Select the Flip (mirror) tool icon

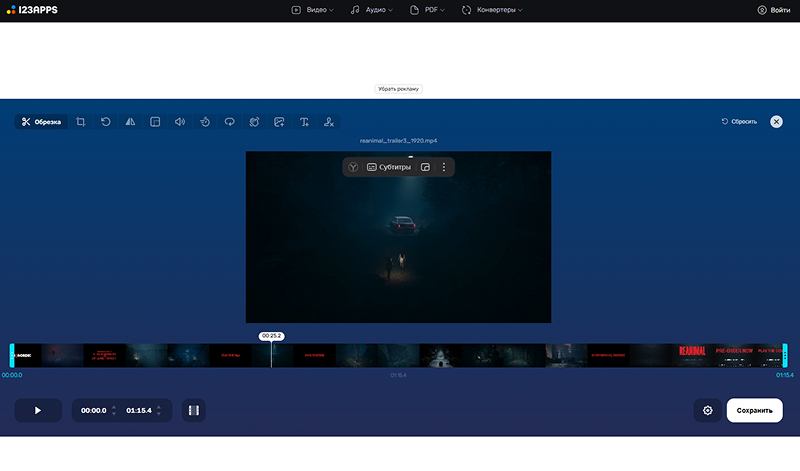pyautogui.click(x=130, y=122)
